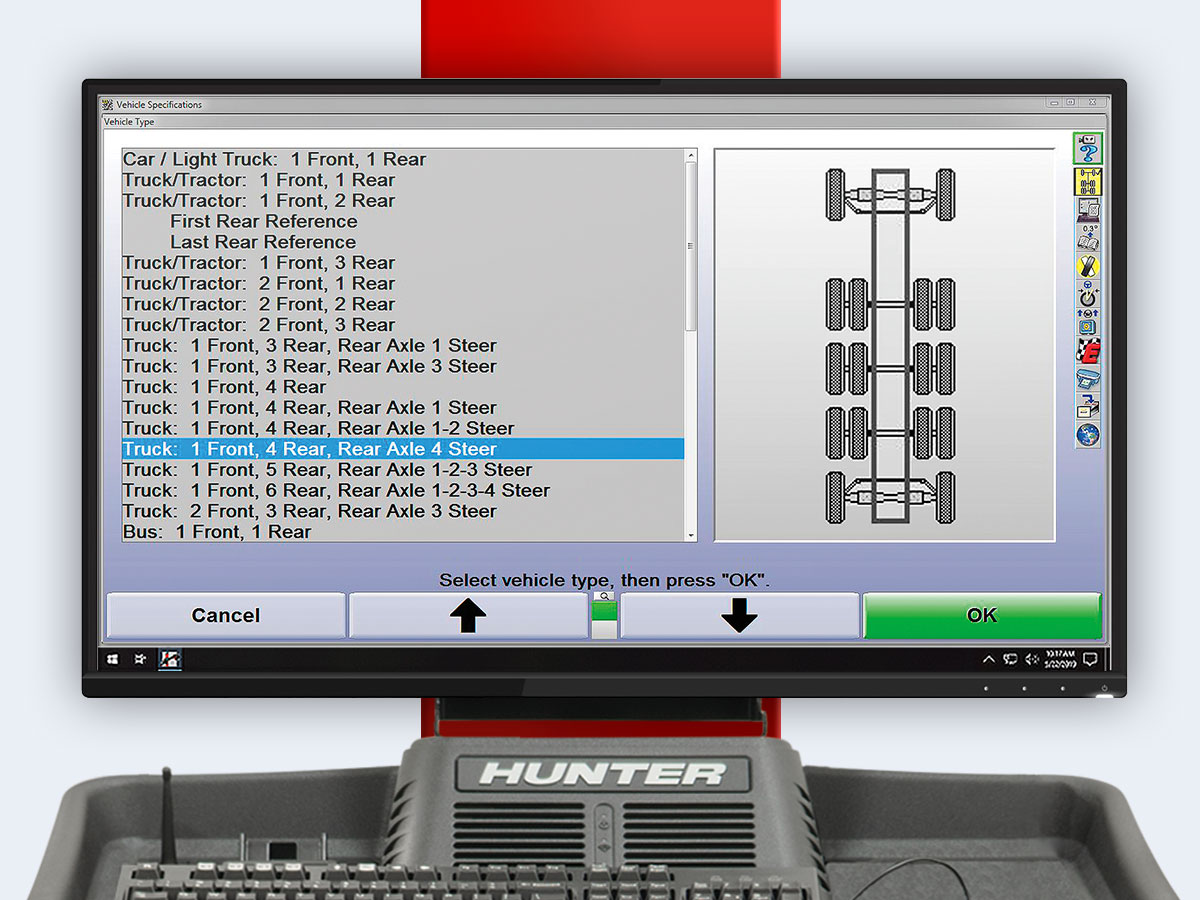Screen dimensions: 1200x900
Task: Select "Car / Light Truck: 1 Front, 1 Rear"
Action: click(274, 160)
